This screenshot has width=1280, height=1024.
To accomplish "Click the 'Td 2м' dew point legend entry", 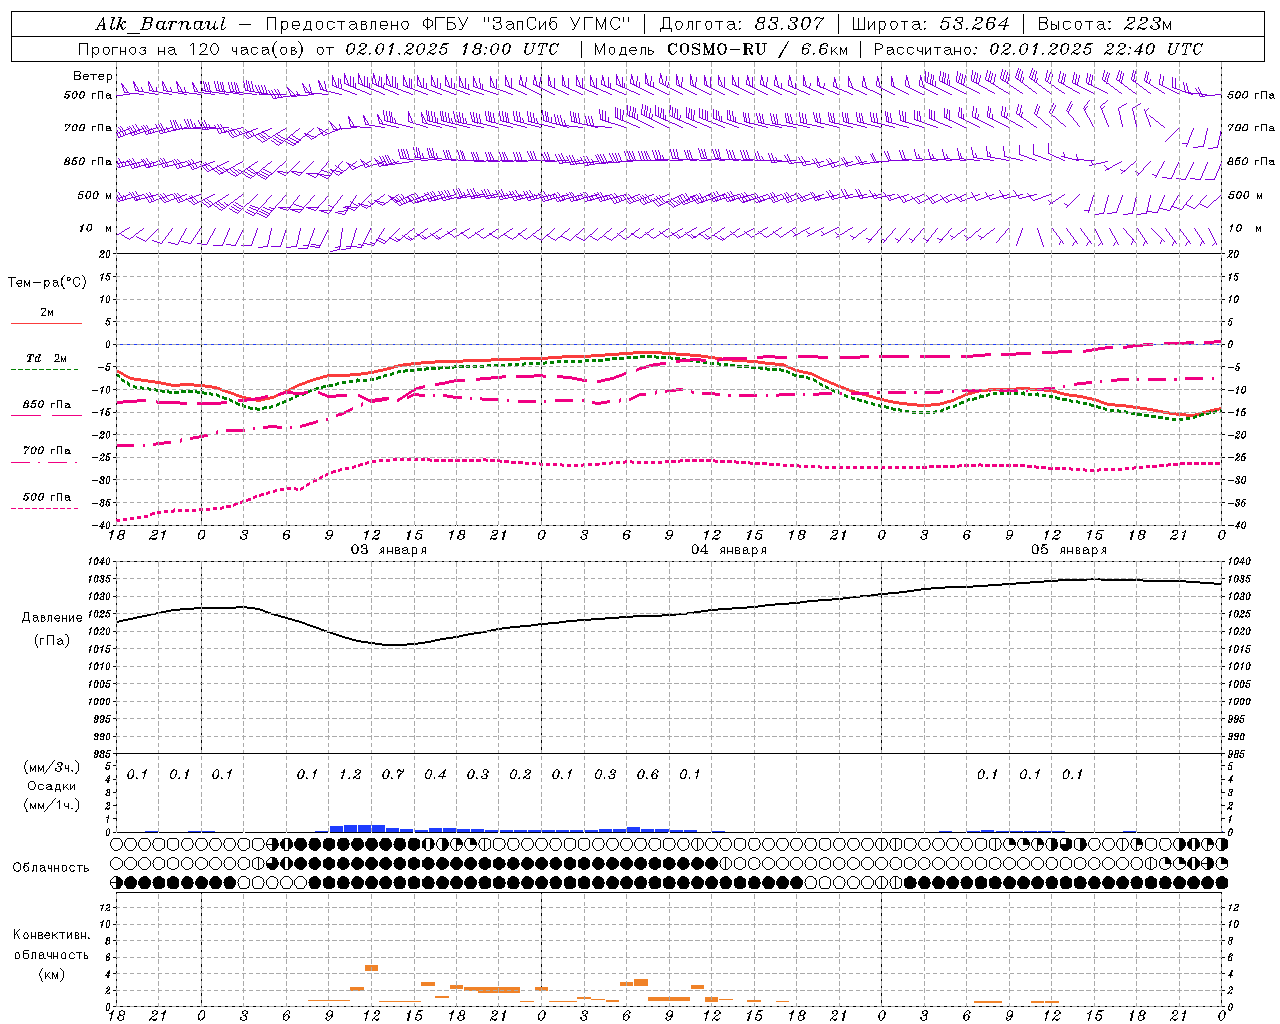I will (x=46, y=358).
